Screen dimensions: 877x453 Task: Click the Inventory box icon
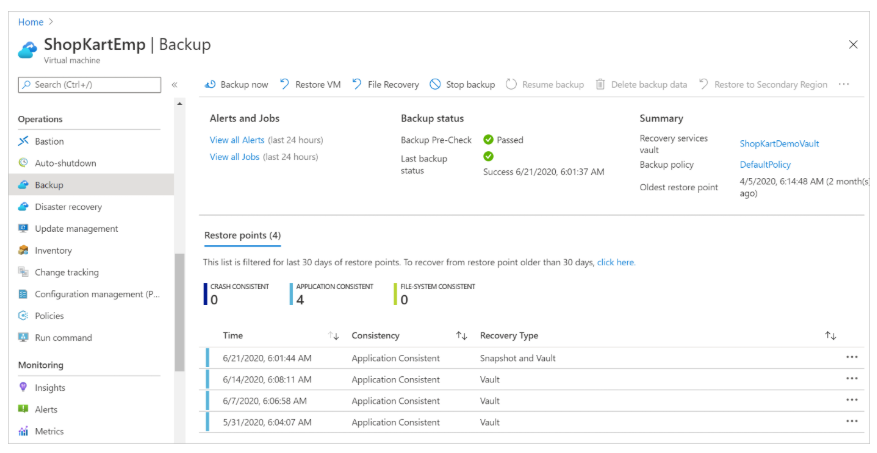[23, 250]
